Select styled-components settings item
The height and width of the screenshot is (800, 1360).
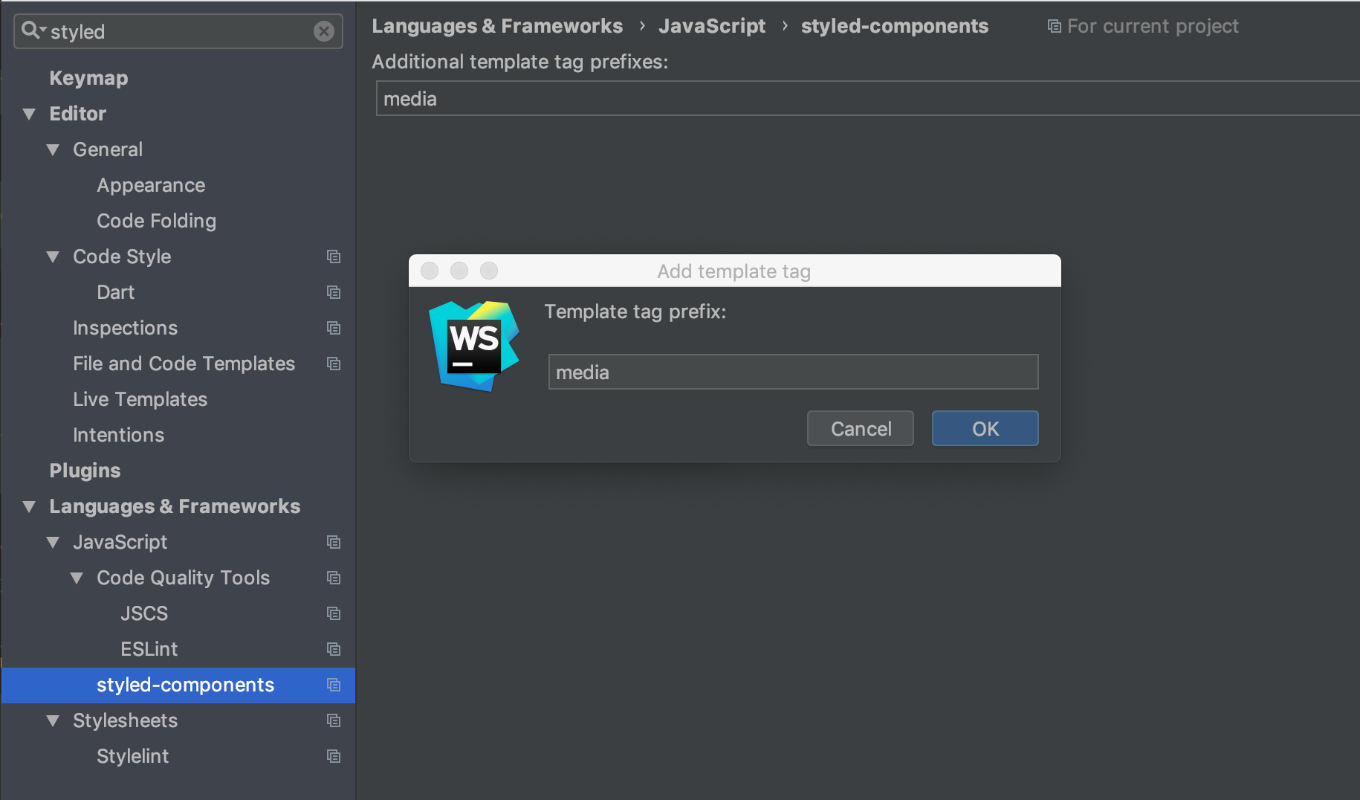point(178,685)
